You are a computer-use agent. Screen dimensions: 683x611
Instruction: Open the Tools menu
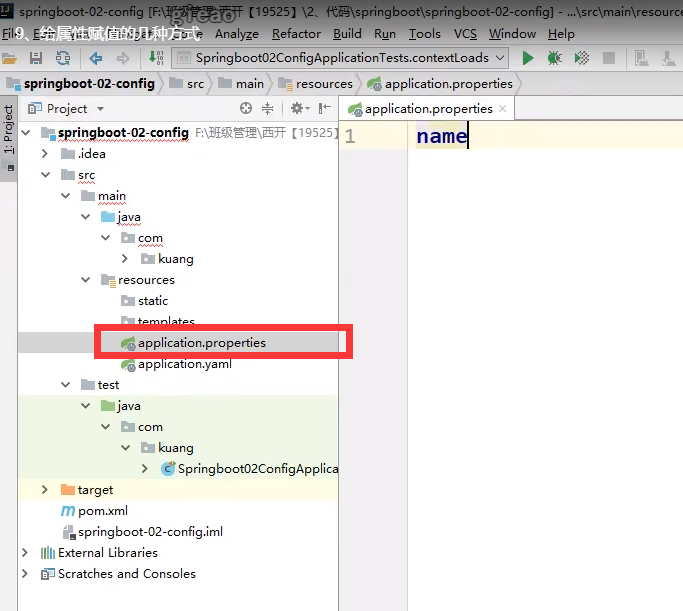(425, 34)
